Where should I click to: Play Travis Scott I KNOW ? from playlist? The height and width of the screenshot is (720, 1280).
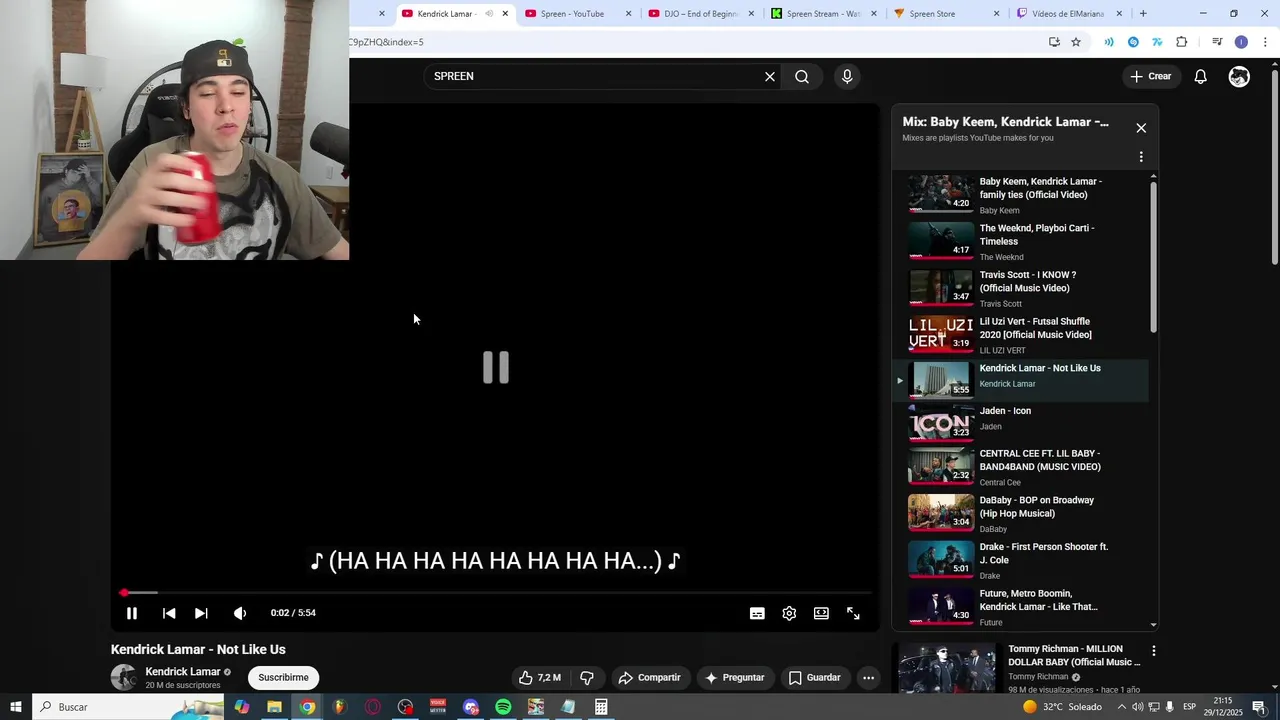[1020, 288]
